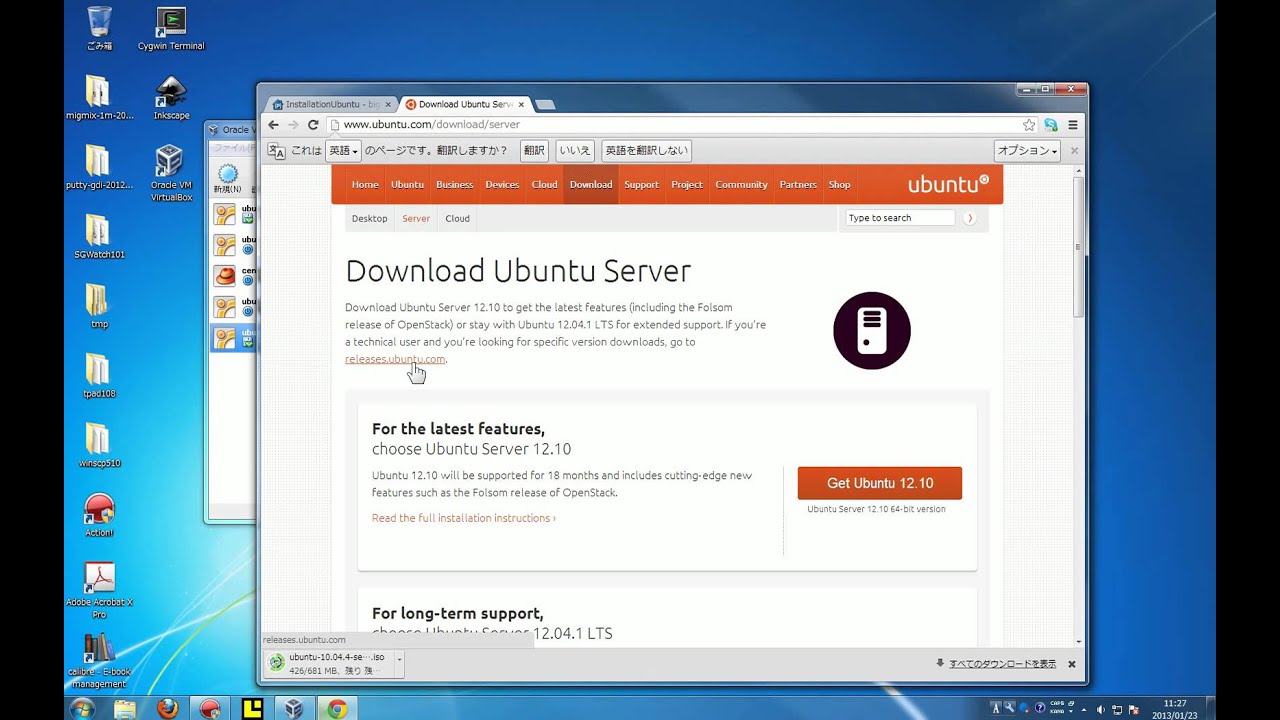Click the ubuntu-10.04.4 iso download item
This screenshot has height=720, width=1280.
tap(329, 664)
